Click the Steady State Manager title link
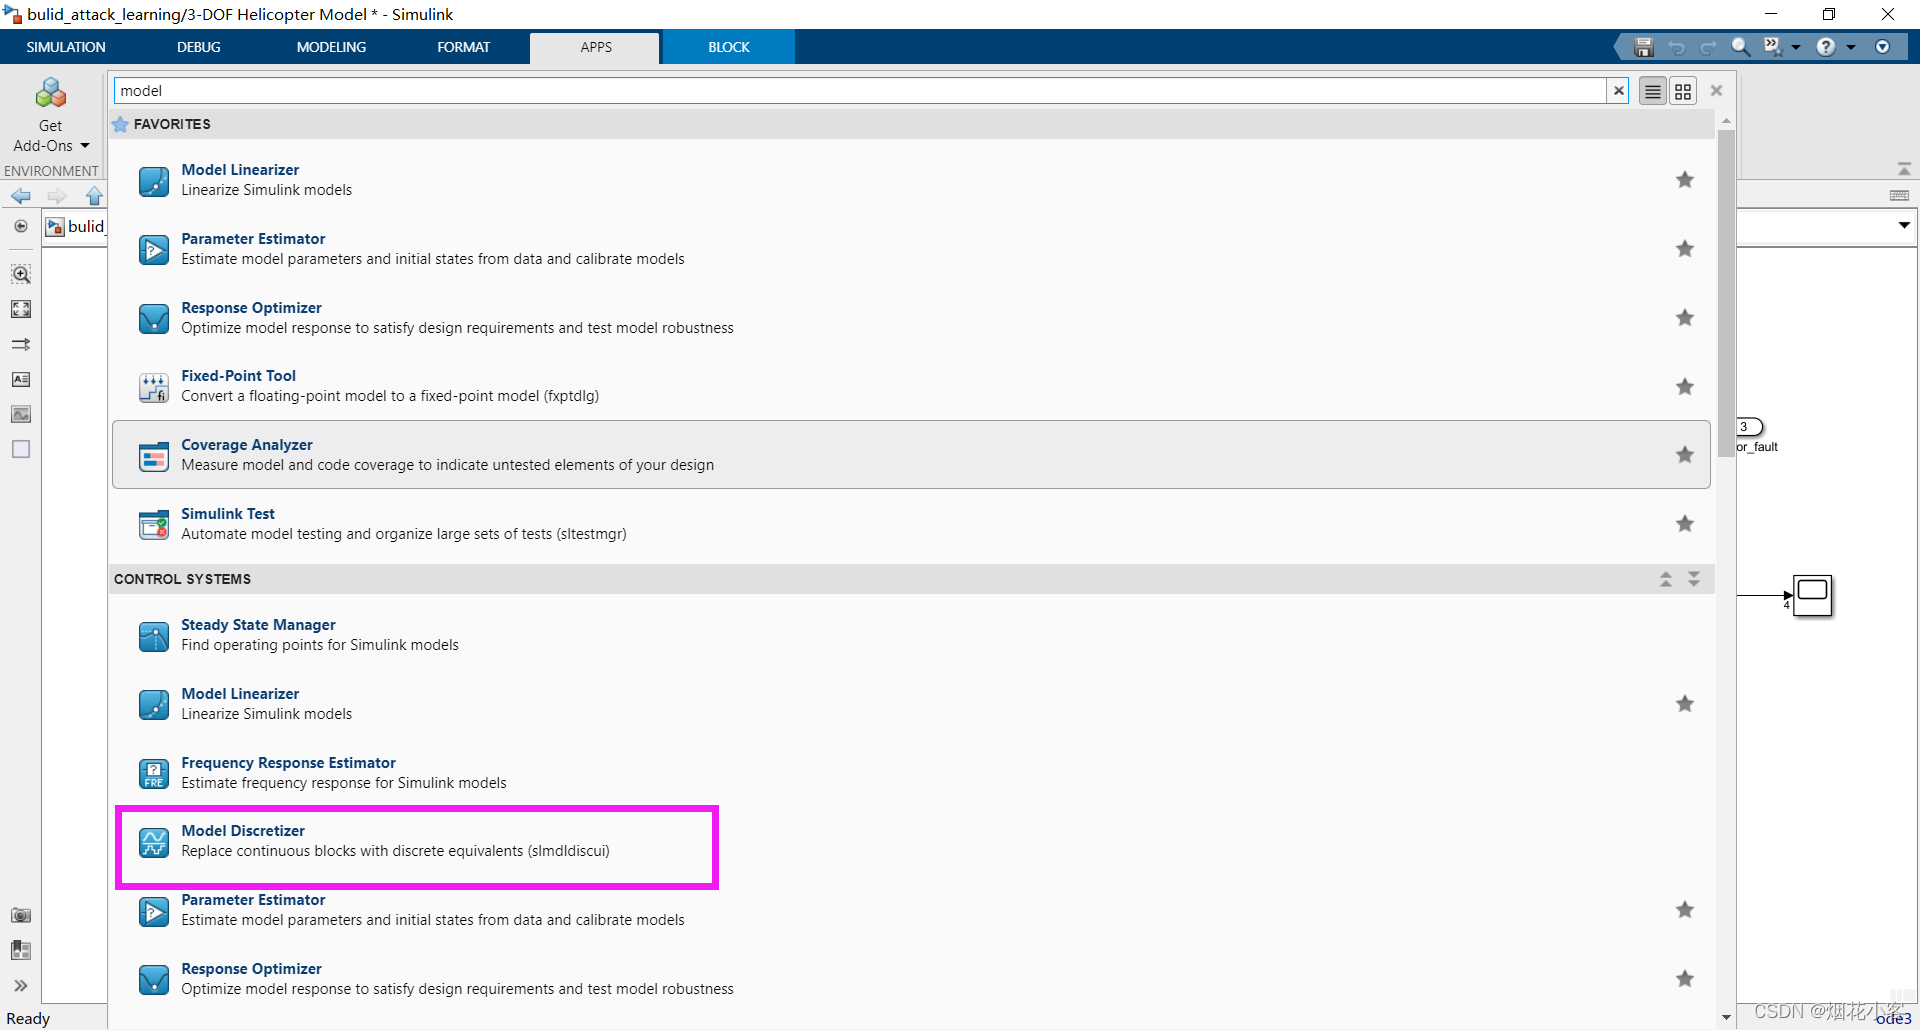This screenshot has width=1920, height=1030. [258, 625]
